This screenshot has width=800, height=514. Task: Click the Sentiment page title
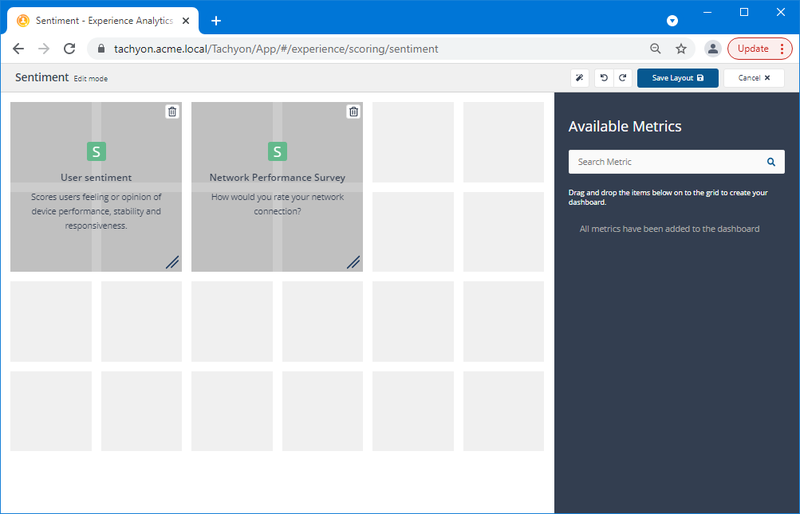click(x=42, y=77)
